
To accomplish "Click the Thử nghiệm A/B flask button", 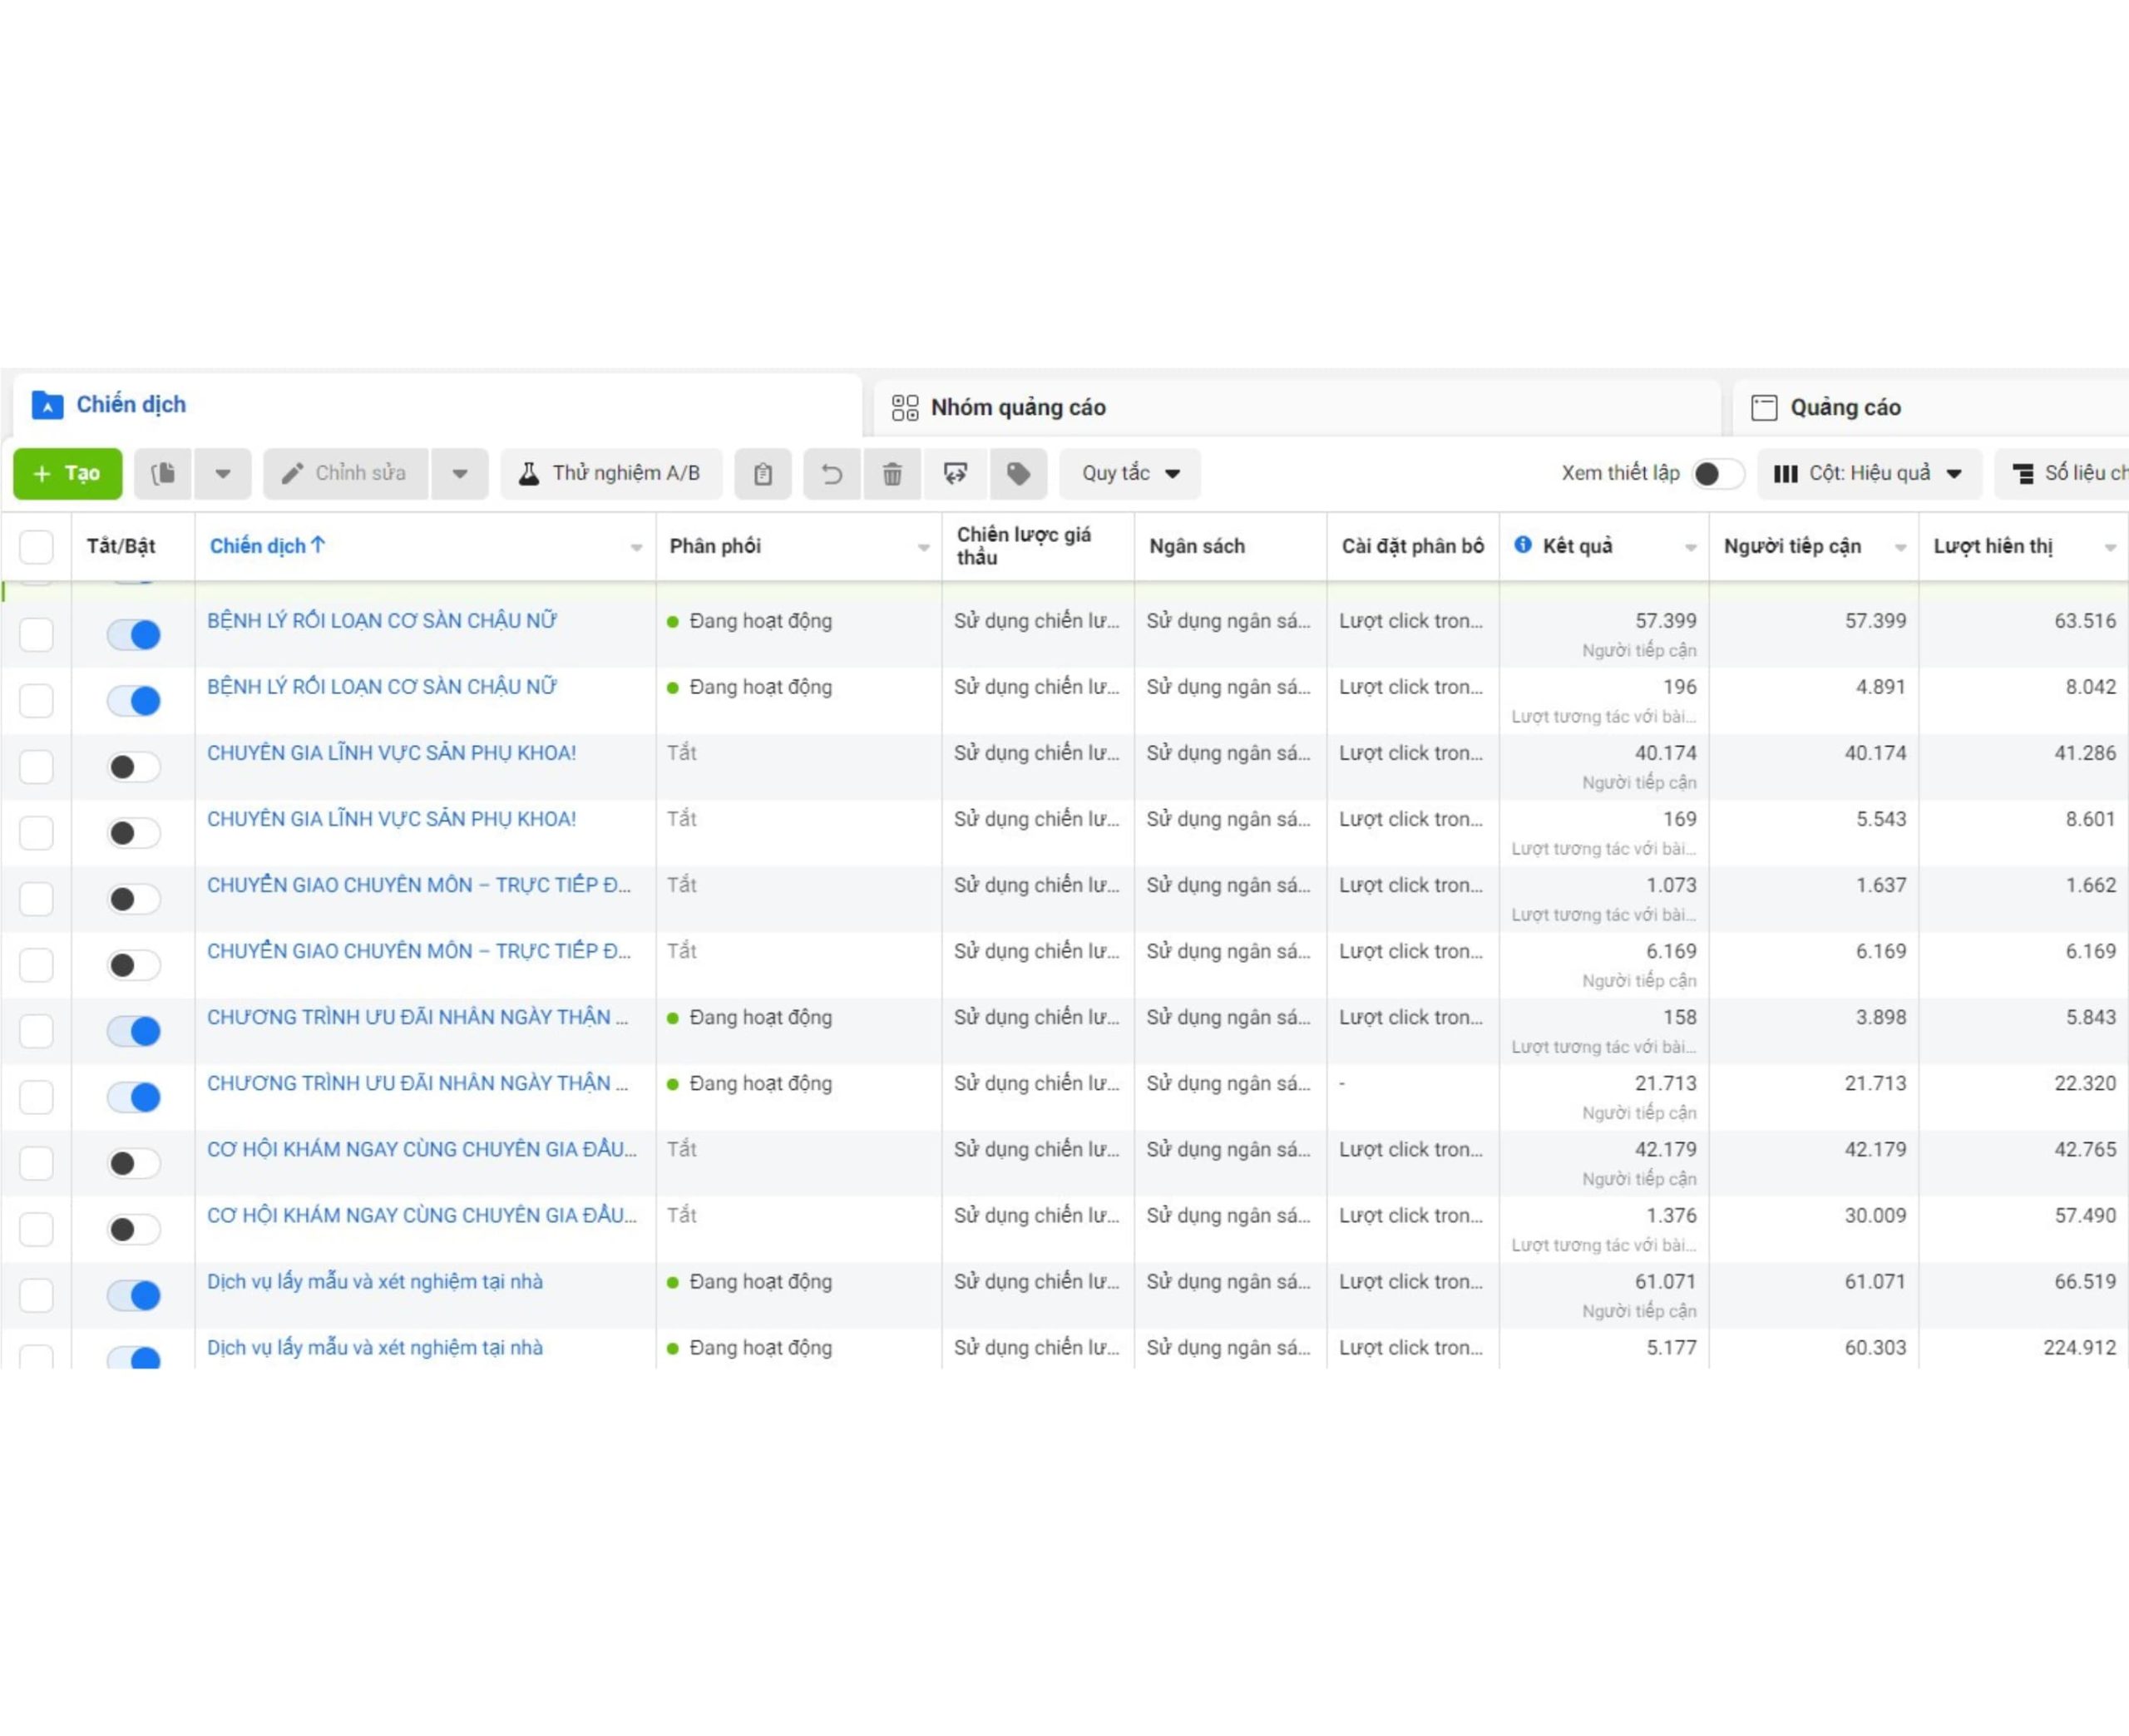I will [610, 473].
